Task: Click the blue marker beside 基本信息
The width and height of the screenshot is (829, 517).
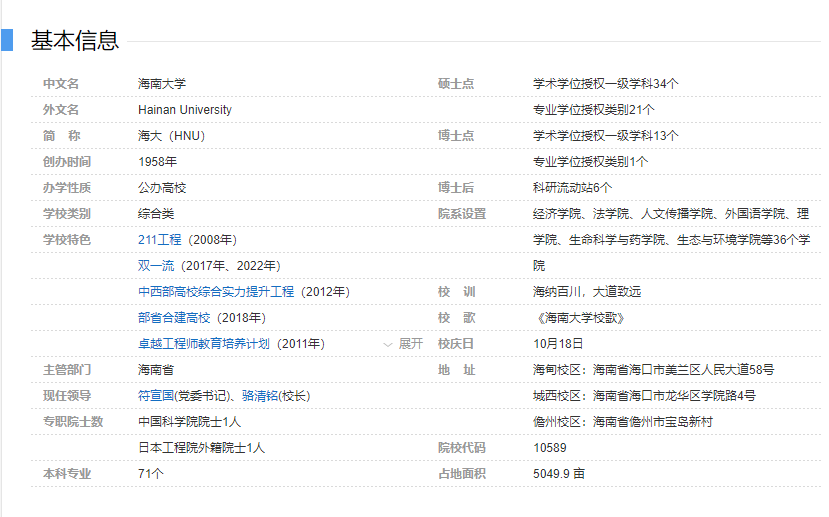Action: (x=7, y=40)
